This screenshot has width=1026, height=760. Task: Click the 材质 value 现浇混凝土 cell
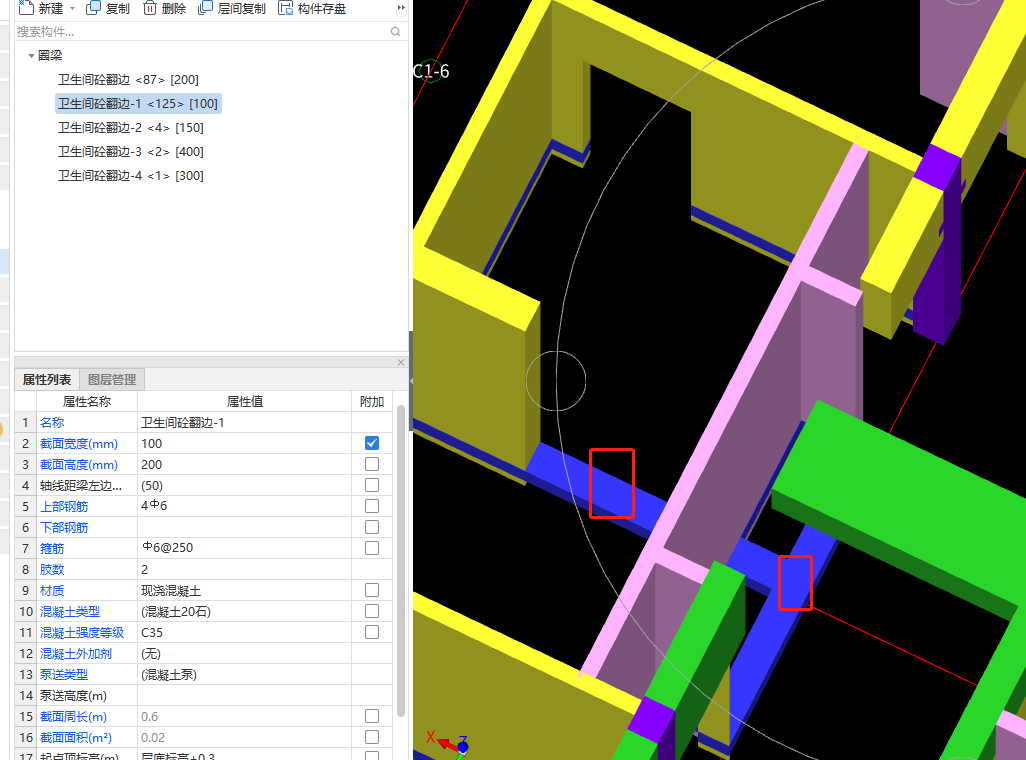[x=245, y=590]
